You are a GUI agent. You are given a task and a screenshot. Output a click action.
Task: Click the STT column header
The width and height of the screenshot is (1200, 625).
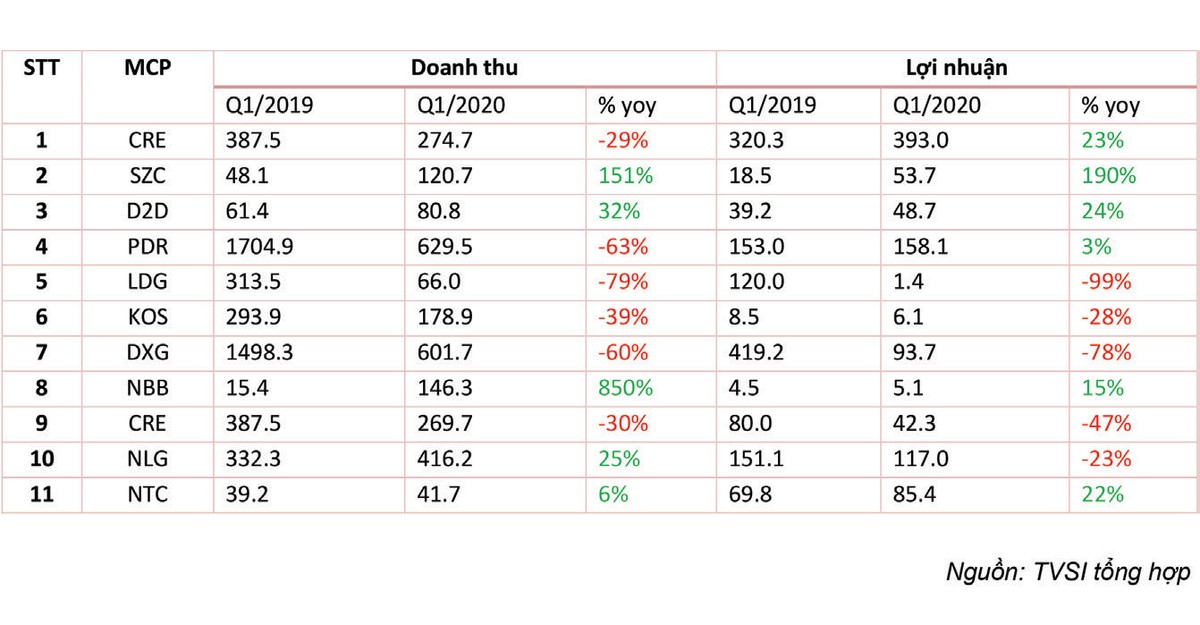(41, 68)
